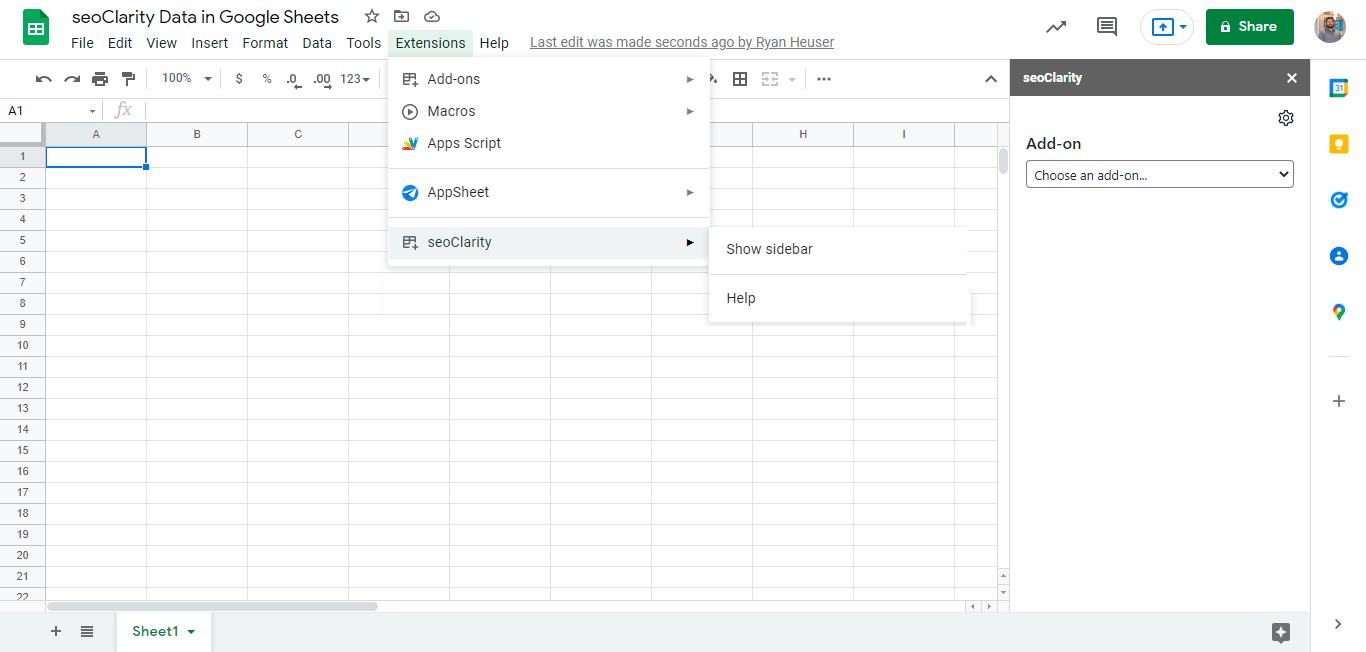1366x652 pixels.
Task: Open the zoom 100% dropdown
Action: click(187, 78)
